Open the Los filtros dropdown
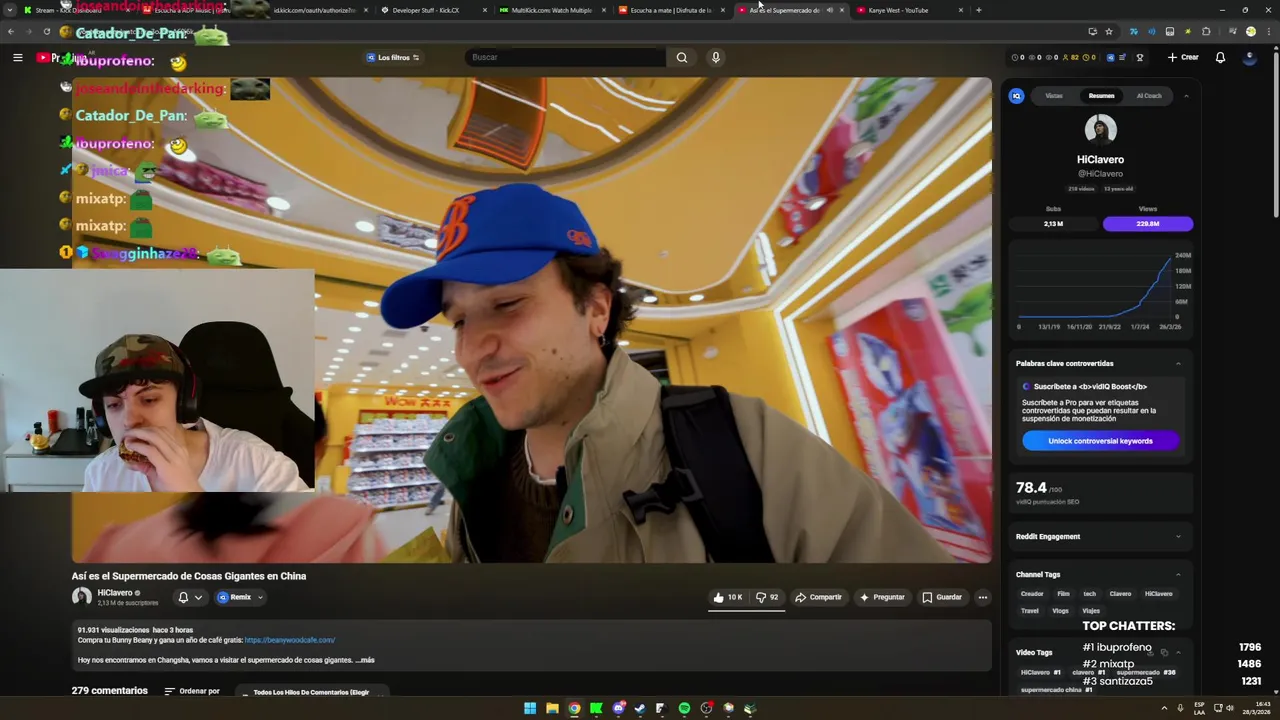 click(393, 57)
